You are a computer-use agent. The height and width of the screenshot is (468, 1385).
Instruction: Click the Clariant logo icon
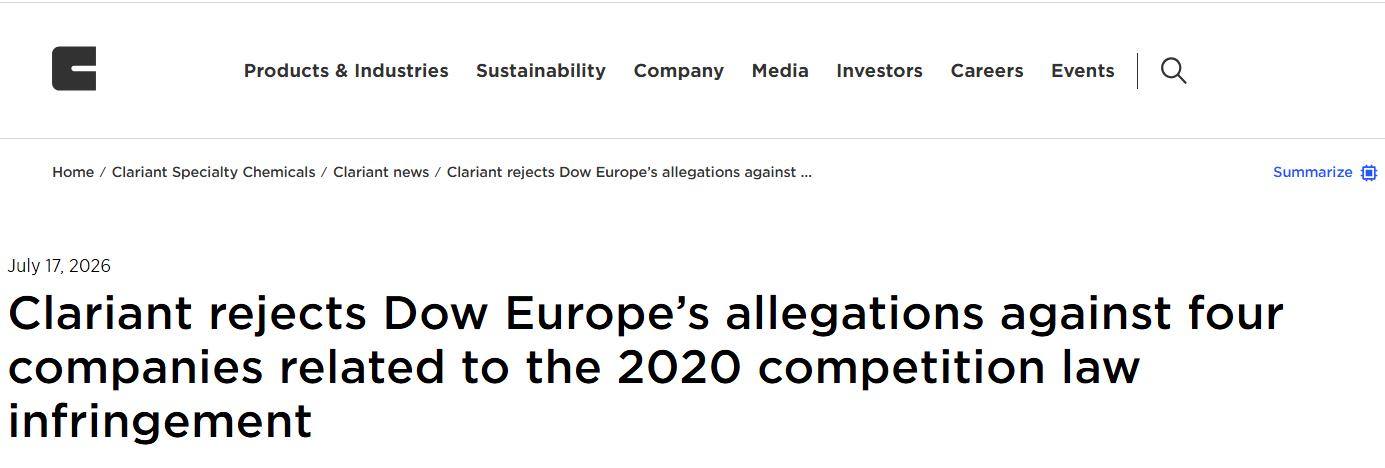(x=74, y=69)
